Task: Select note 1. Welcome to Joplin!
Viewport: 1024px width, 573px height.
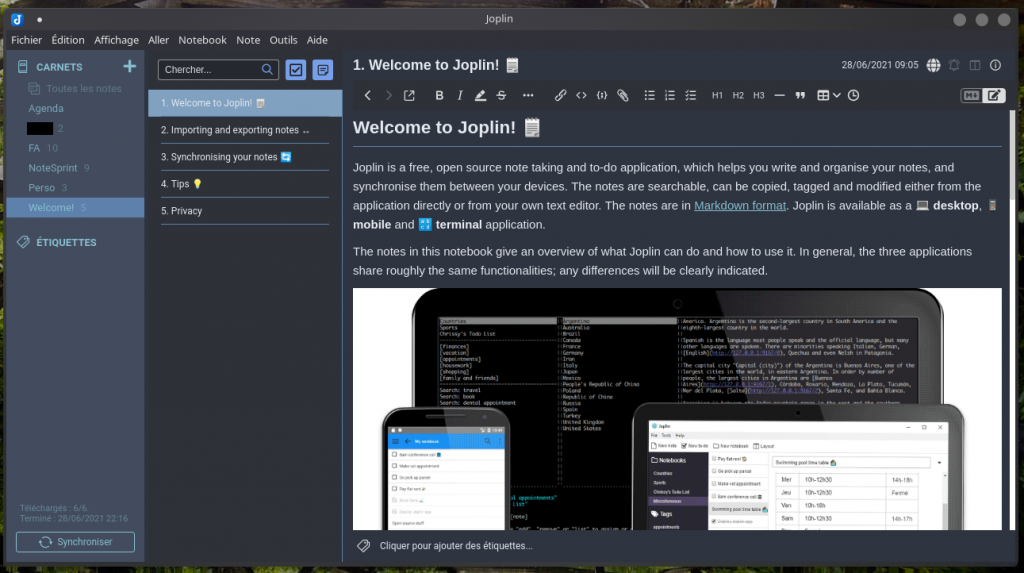Action: [245, 103]
